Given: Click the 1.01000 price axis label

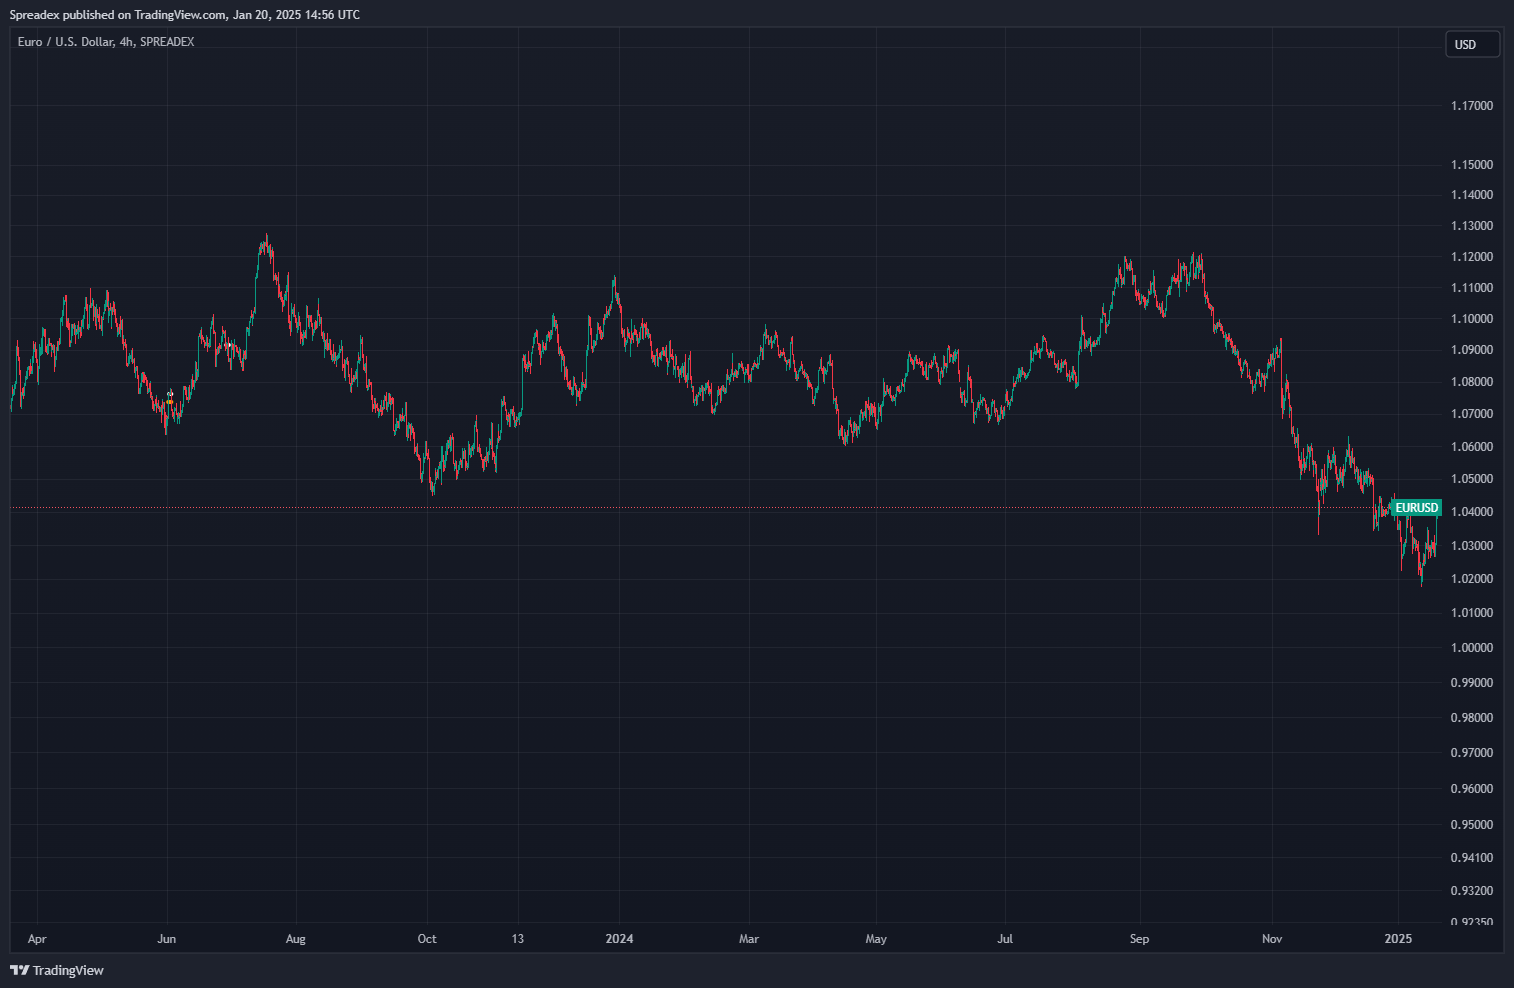Looking at the screenshot, I should point(1472,613).
